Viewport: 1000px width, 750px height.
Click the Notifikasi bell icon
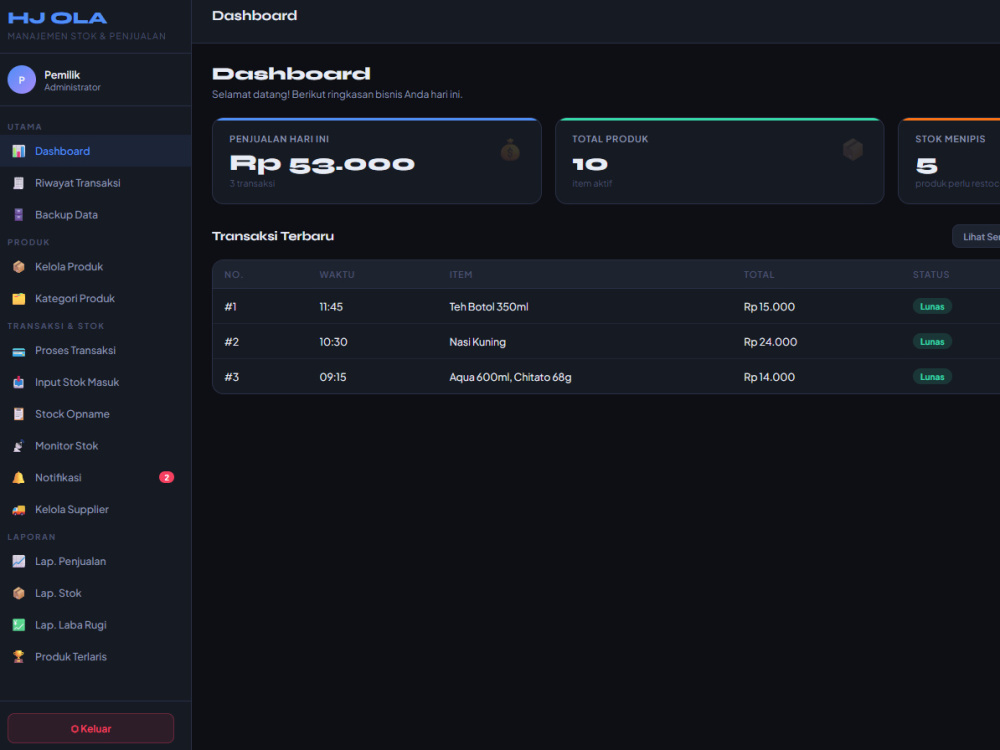pyautogui.click(x=18, y=478)
